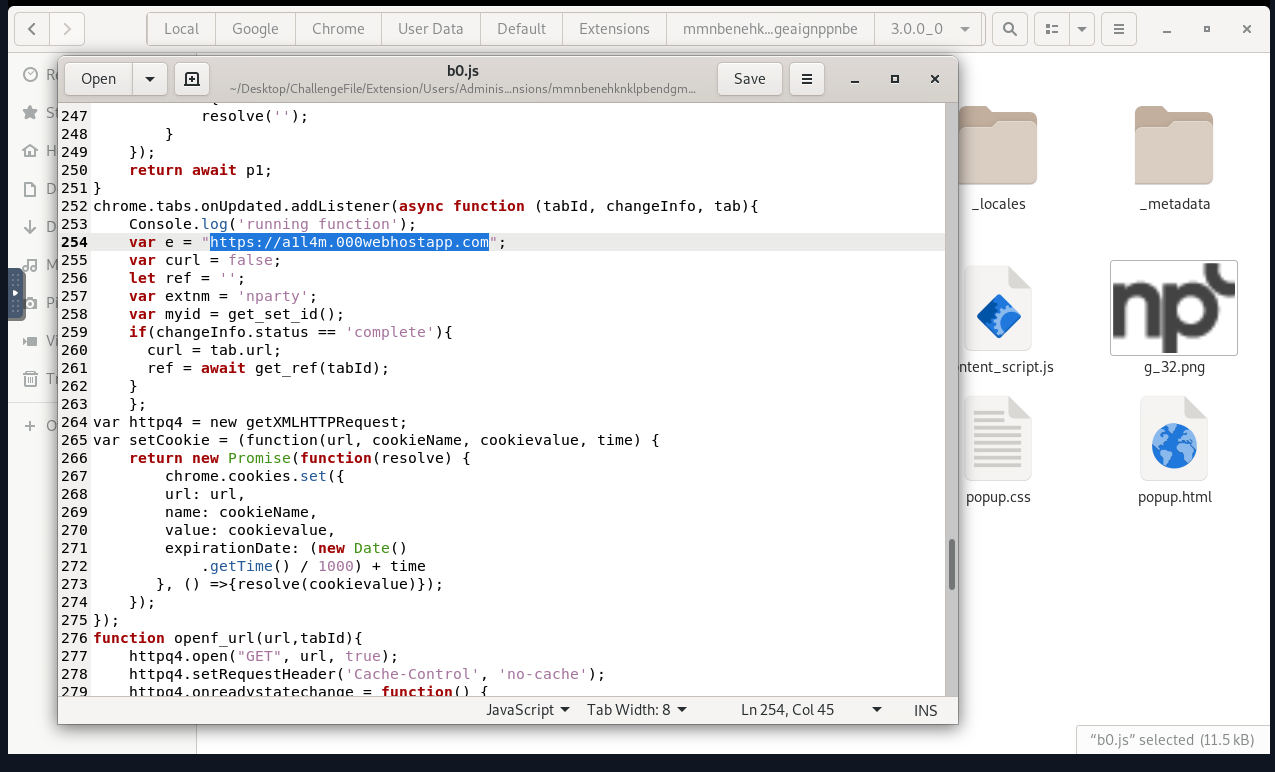
Task: Click the Open button in gedit
Action: pos(98,79)
